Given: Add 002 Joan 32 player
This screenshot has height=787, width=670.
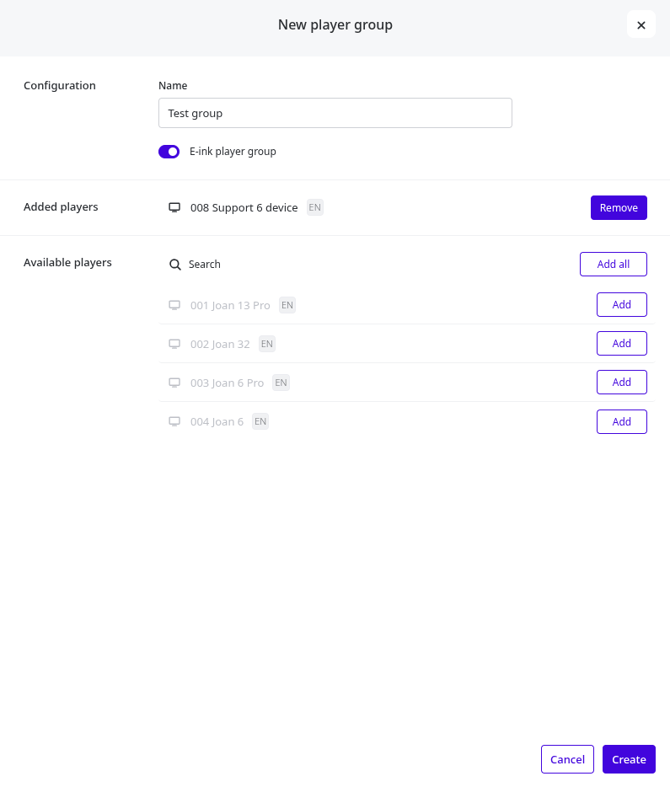Looking at the screenshot, I should 621,344.
